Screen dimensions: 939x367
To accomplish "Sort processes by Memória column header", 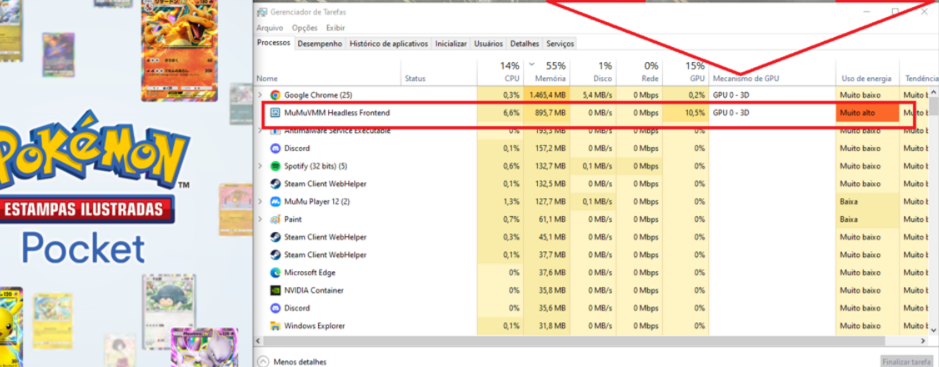I will click(547, 72).
